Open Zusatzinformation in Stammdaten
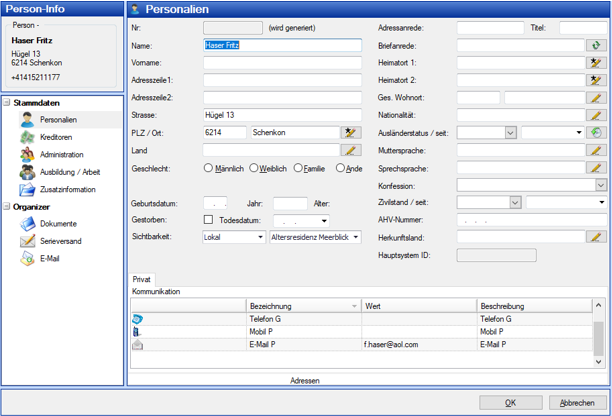The height and width of the screenshot is (416, 612). pyautogui.click(x=66, y=190)
